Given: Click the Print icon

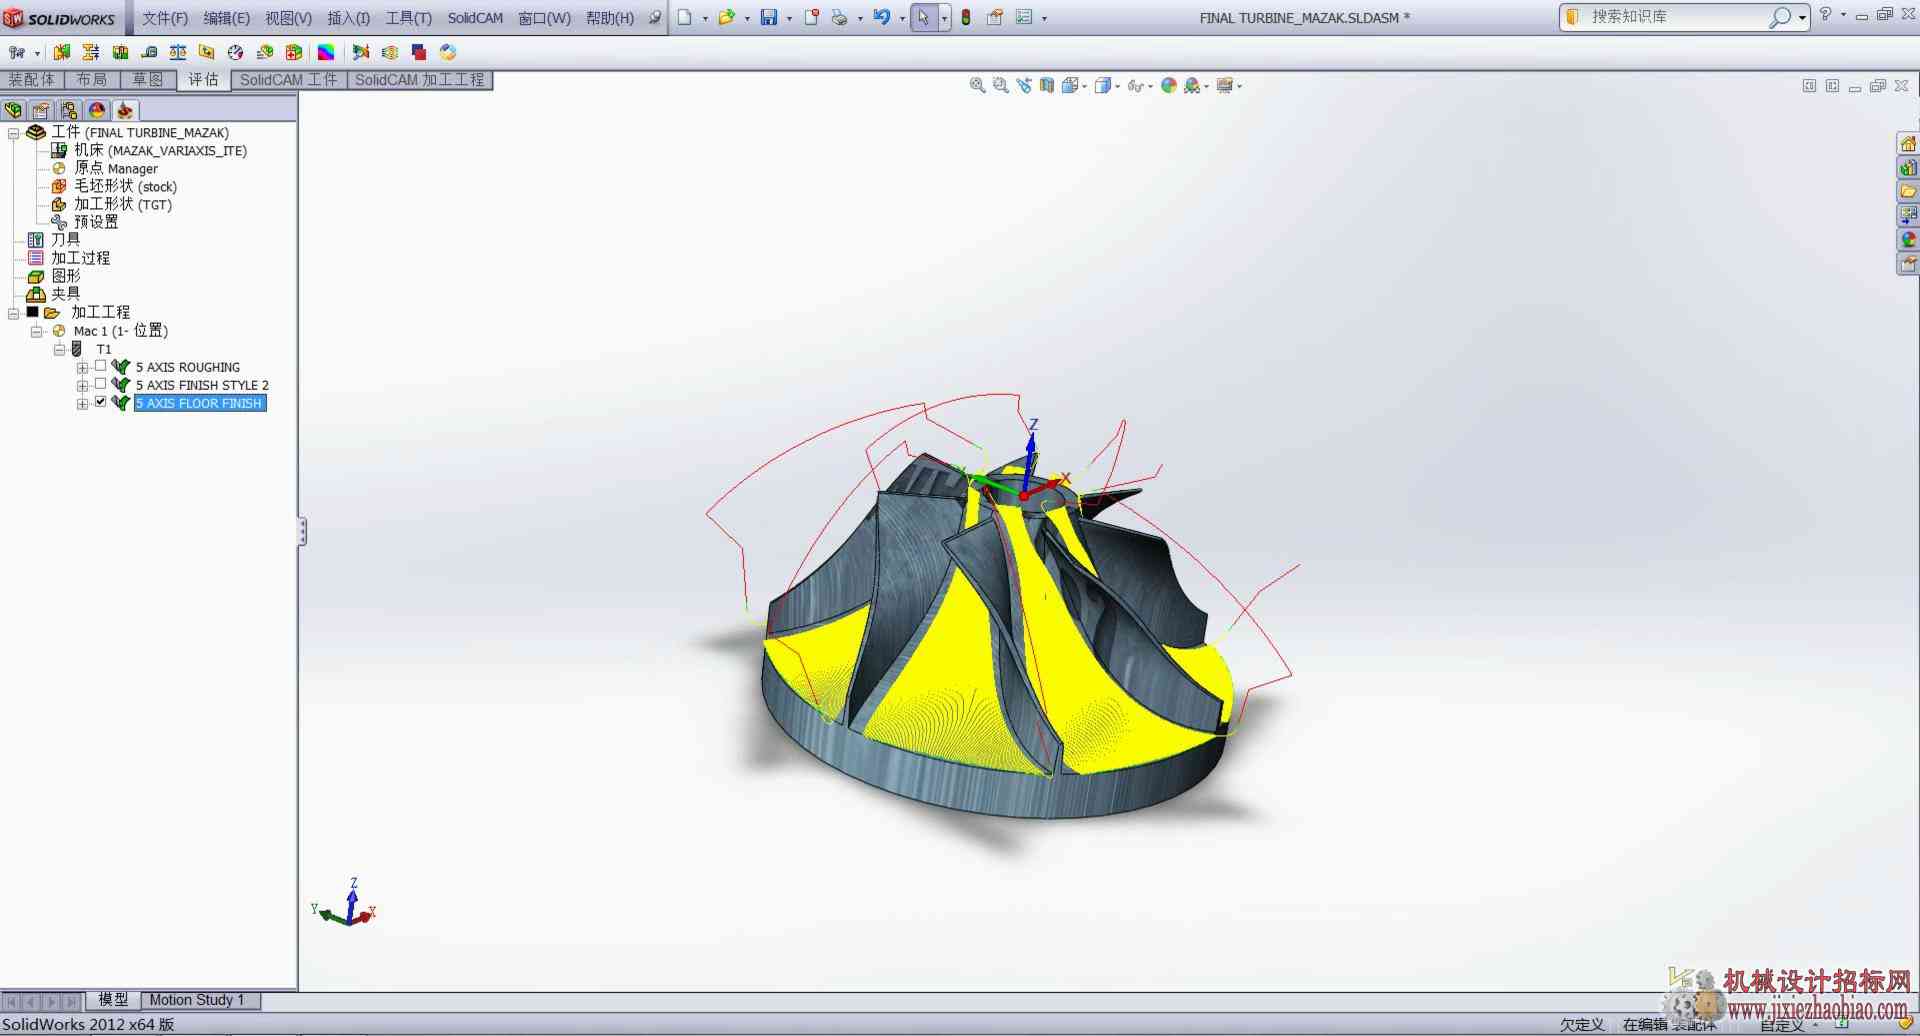Looking at the screenshot, I should (x=839, y=17).
